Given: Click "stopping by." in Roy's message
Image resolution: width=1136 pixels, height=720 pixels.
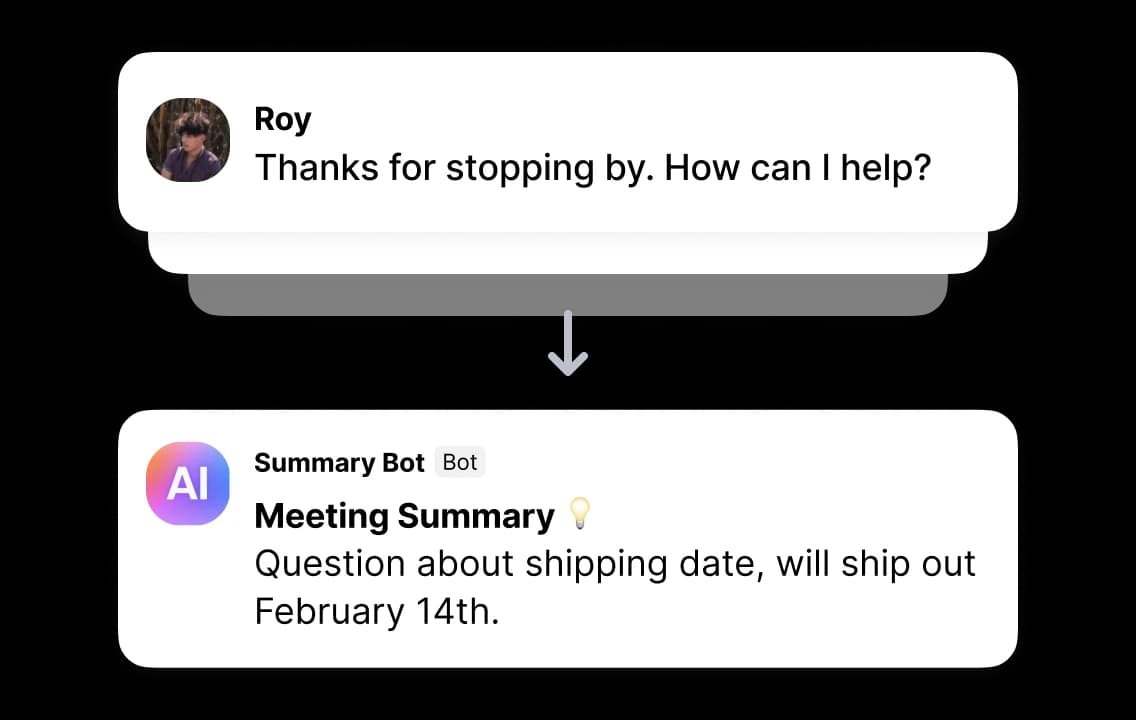Looking at the screenshot, I should 551,167.
